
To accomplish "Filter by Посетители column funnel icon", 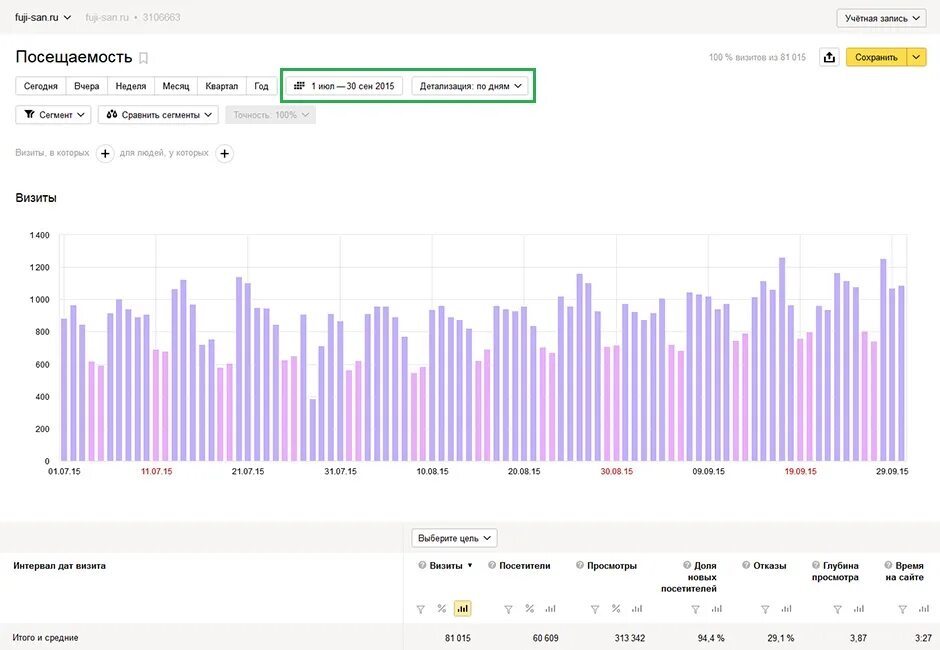I will [x=508, y=609].
